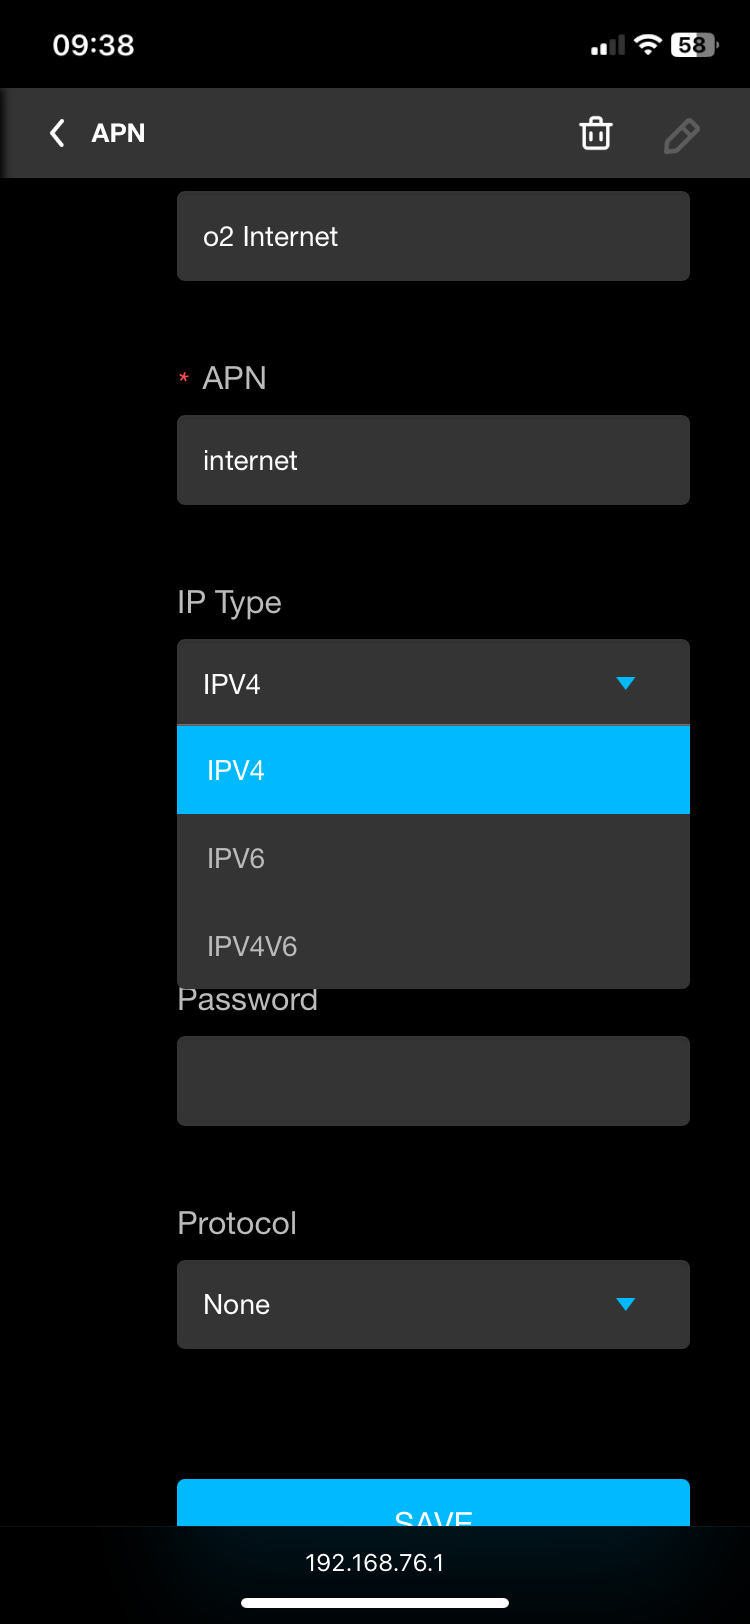The width and height of the screenshot is (750, 1624).
Task: Pick the IPV4V6 option
Action: pos(433,946)
